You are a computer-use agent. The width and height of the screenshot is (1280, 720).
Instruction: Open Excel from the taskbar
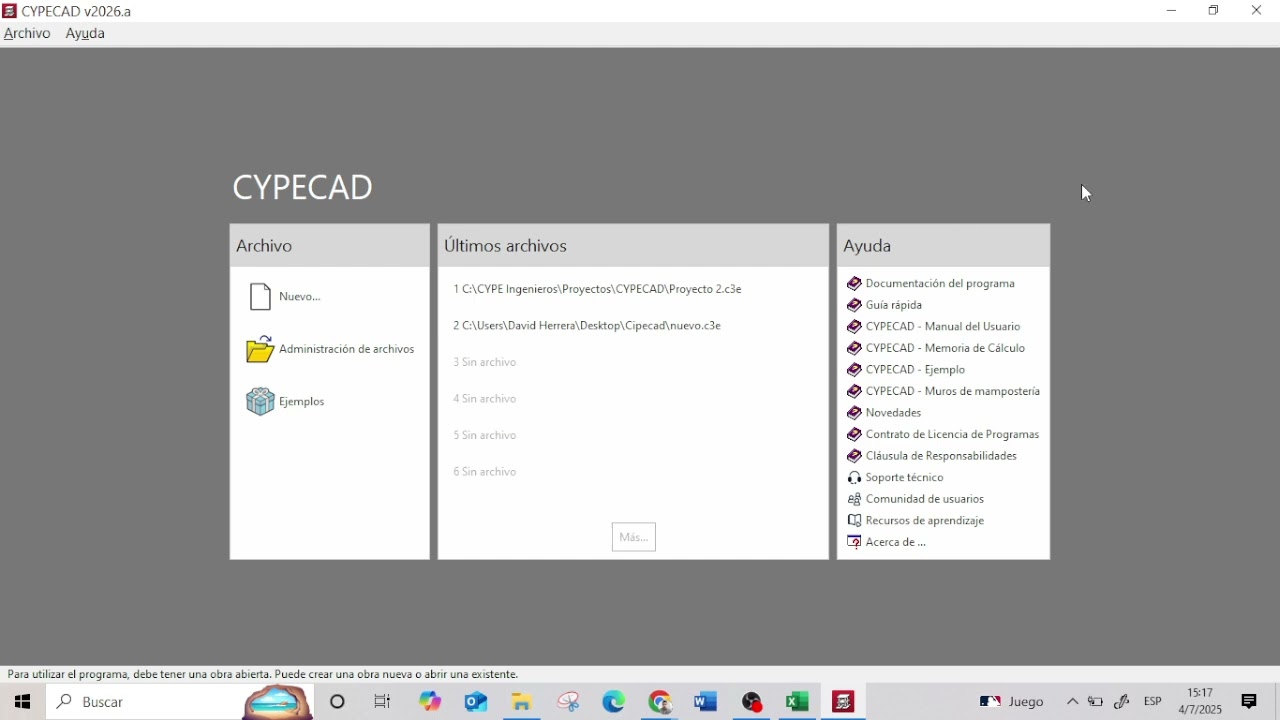tap(799, 703)
